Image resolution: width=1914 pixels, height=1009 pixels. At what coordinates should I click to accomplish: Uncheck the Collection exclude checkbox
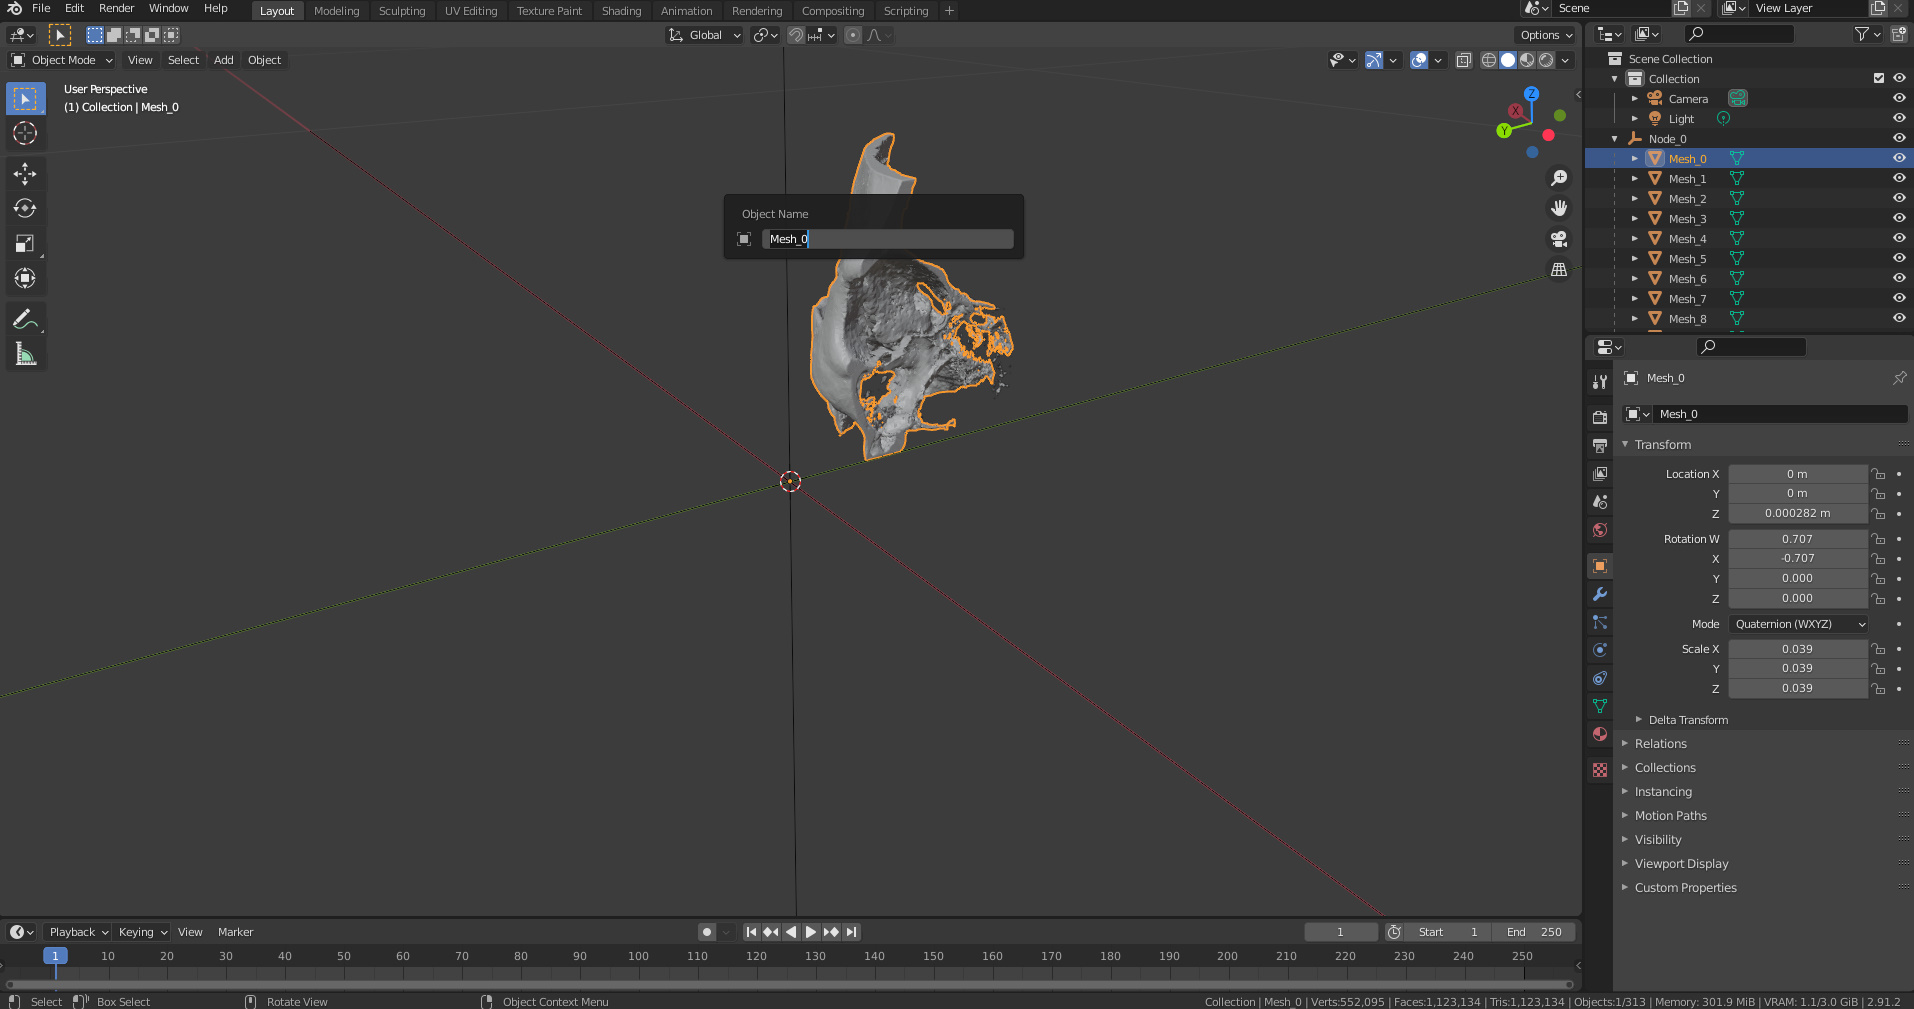point(1878,78)
